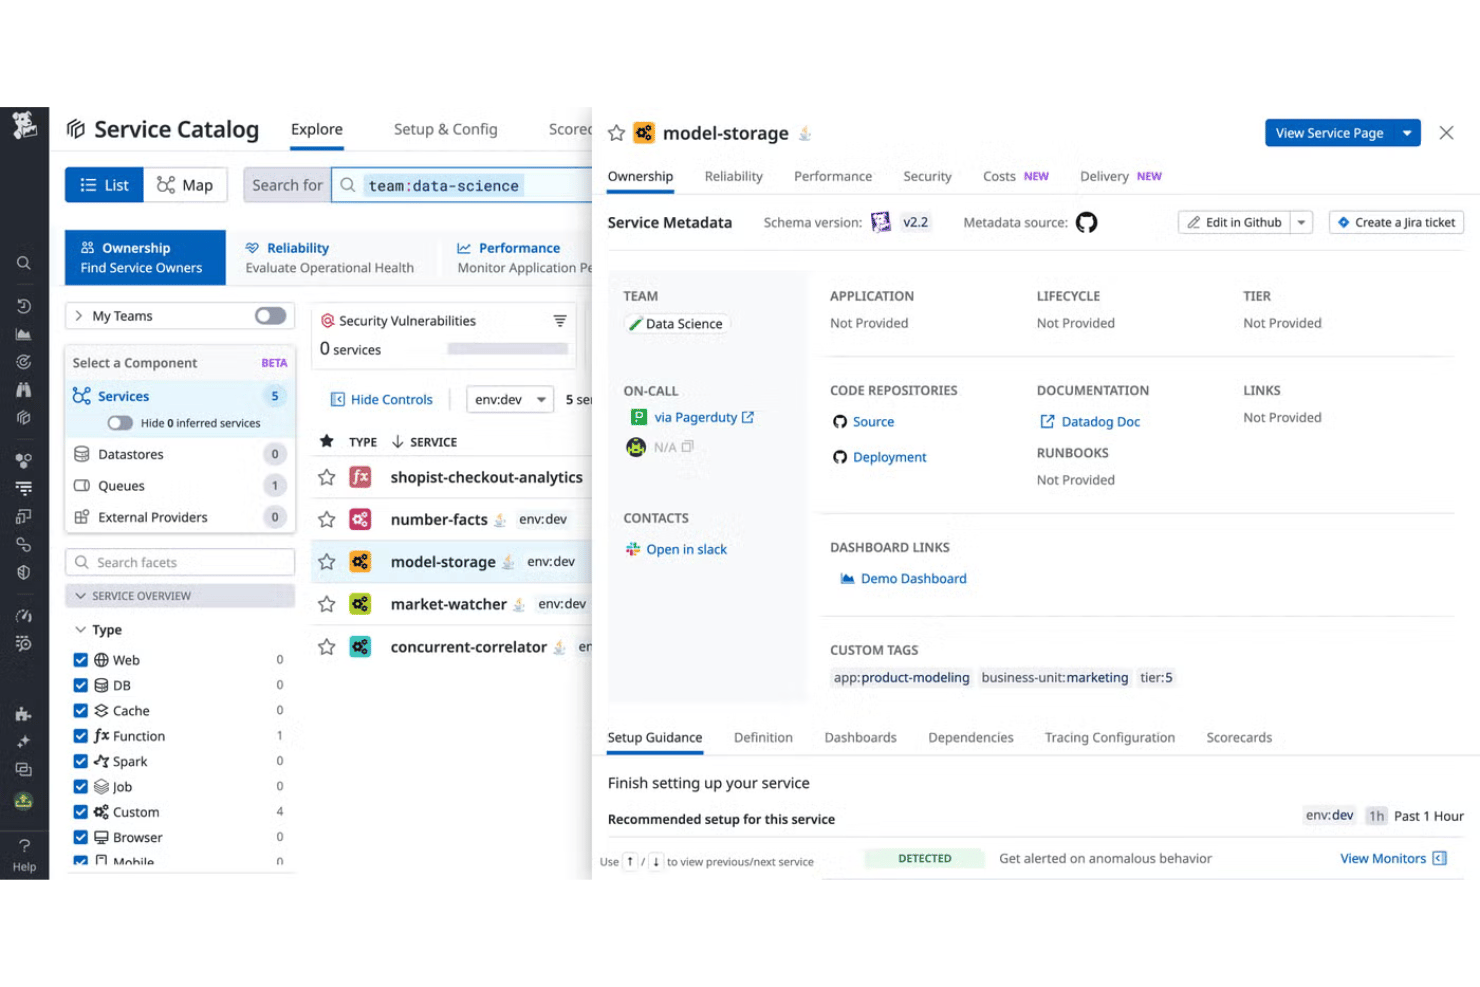Sort by the SERVICE column header
Image resolution: width=1480 pixels, height=987 pixels.
pyautogui.click(x=424, y=442)
